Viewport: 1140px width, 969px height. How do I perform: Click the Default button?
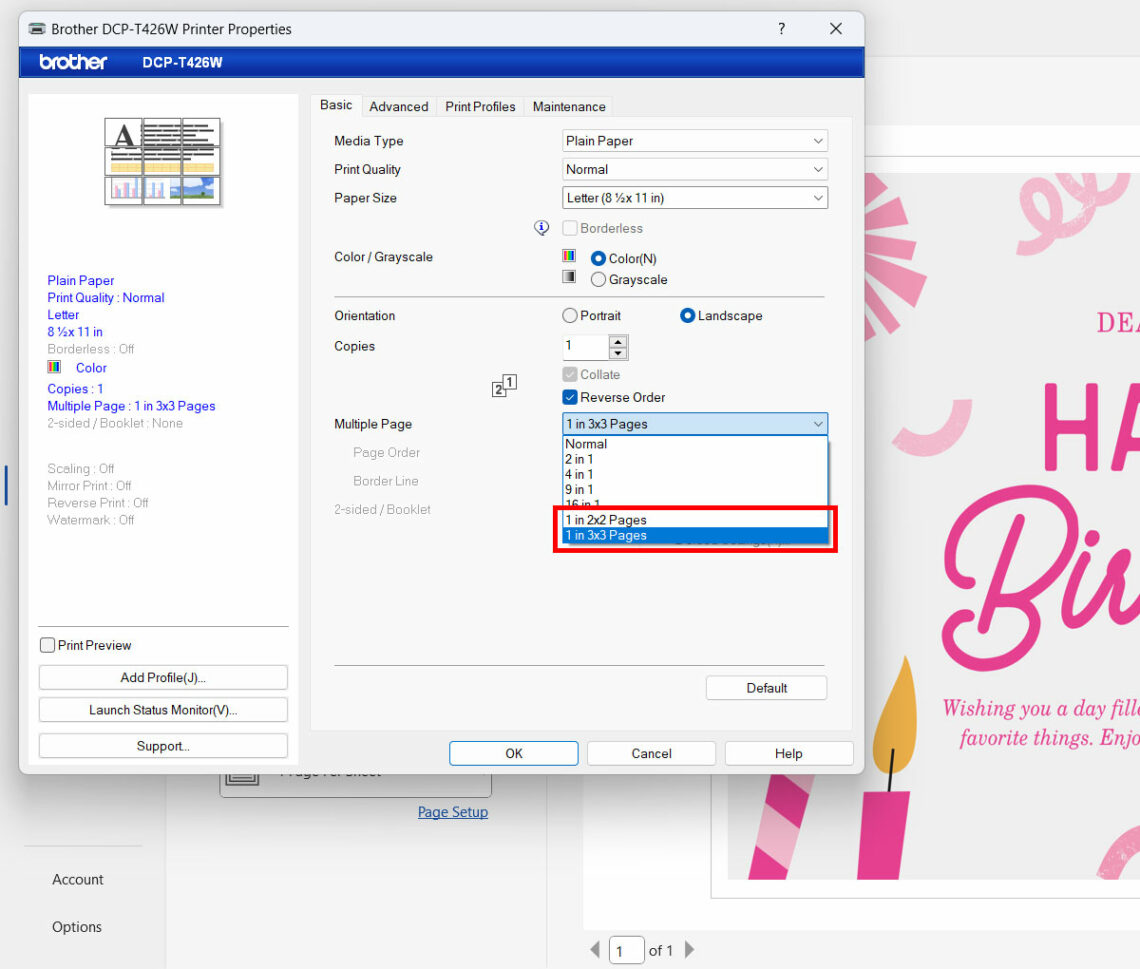766,688
